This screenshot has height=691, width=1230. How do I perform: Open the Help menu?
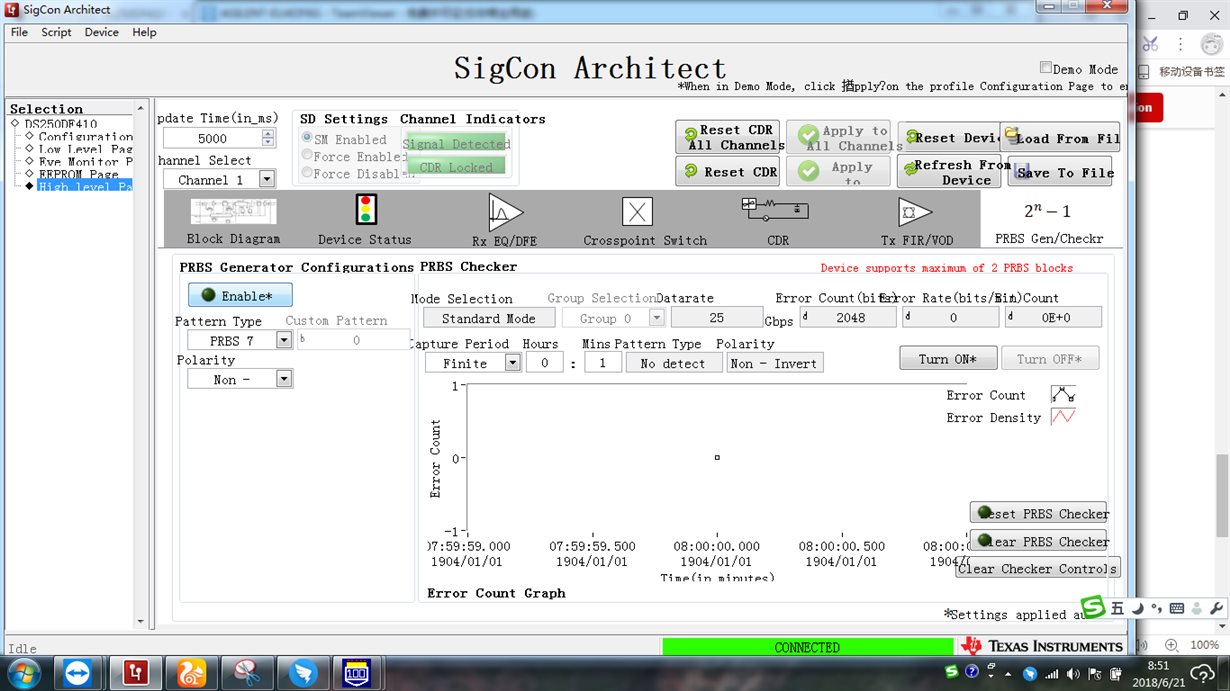tap(144, 32)
